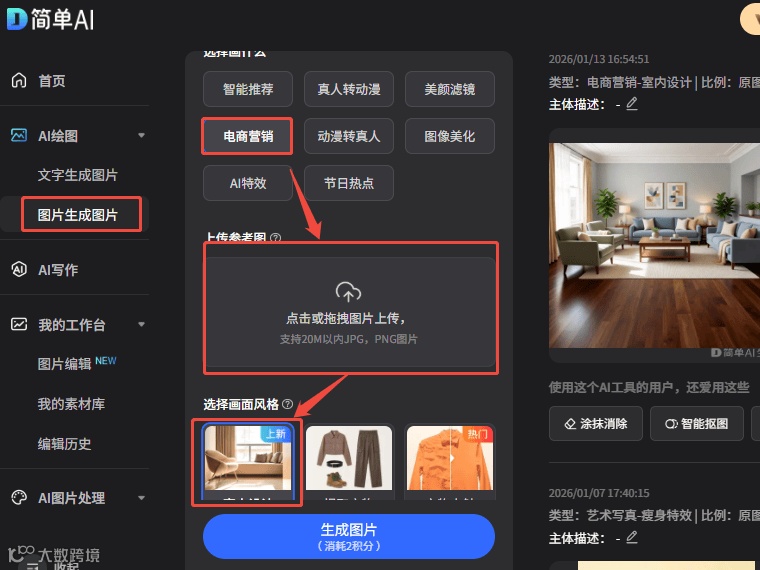
Task: Click help icon next to 上传参考图
Action: (275, 238)
